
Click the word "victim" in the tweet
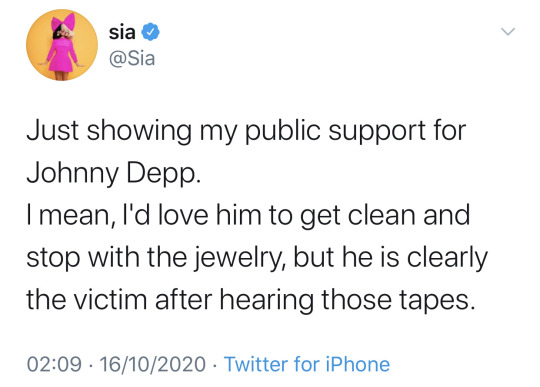[111, 300]
